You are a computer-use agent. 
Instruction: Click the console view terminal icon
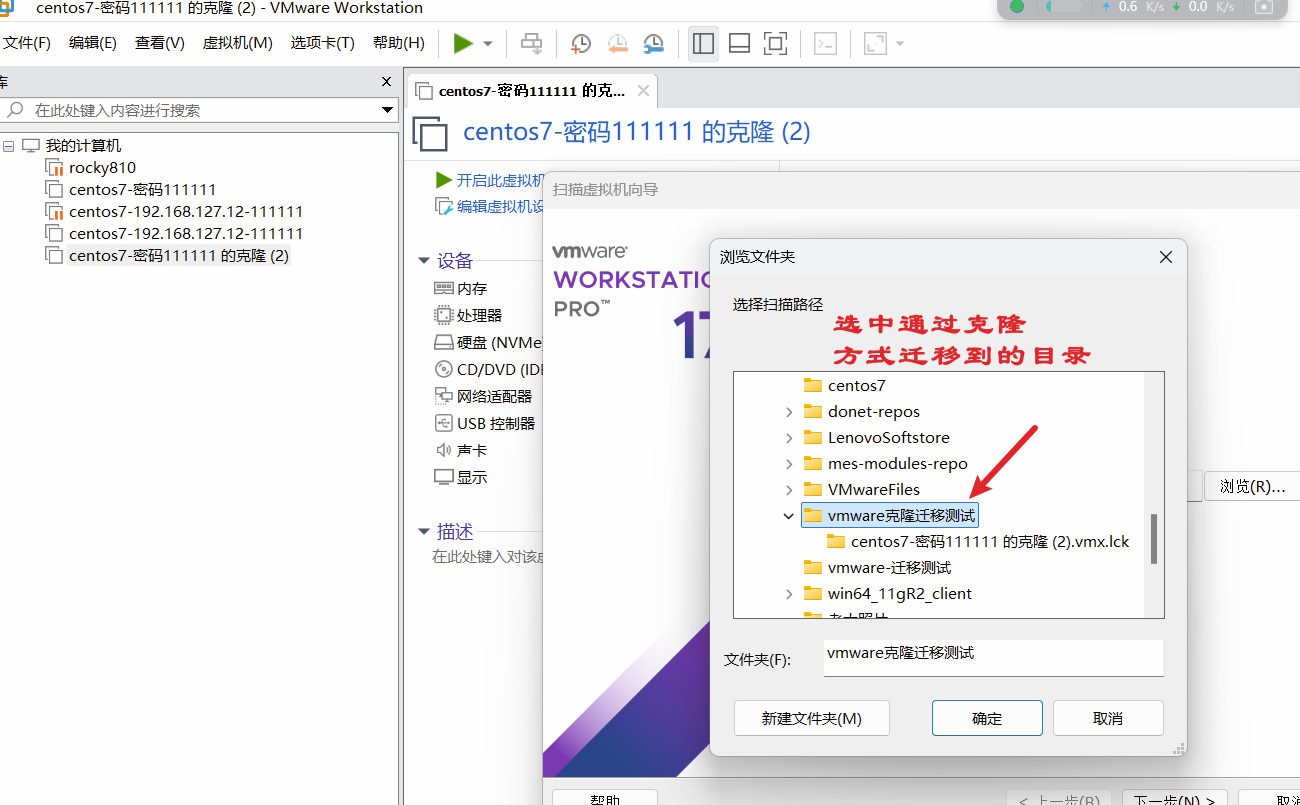coord(825,43)
